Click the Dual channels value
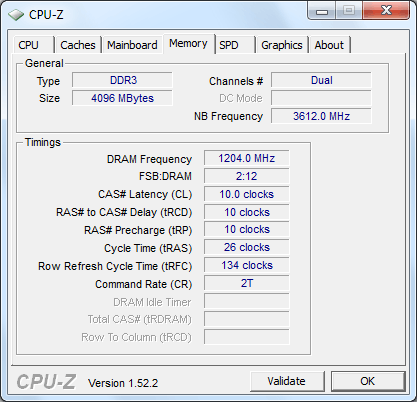This screenshot has width=417, height=402. [321, 80]
